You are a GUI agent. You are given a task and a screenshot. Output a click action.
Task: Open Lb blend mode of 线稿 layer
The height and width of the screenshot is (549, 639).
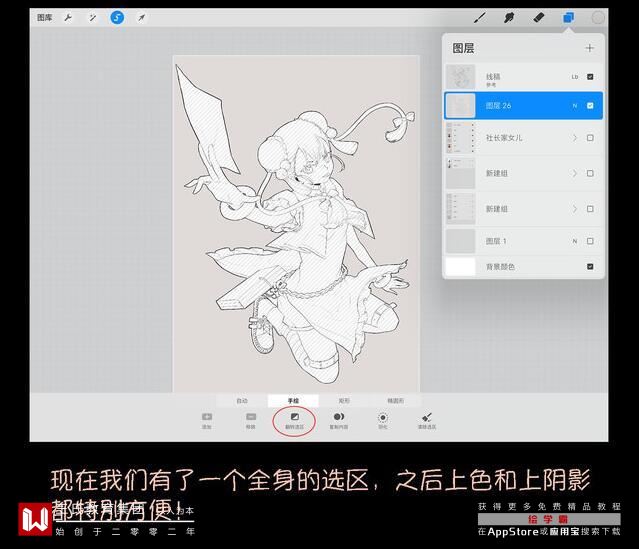pyautogui.click(x=575, y=77)
